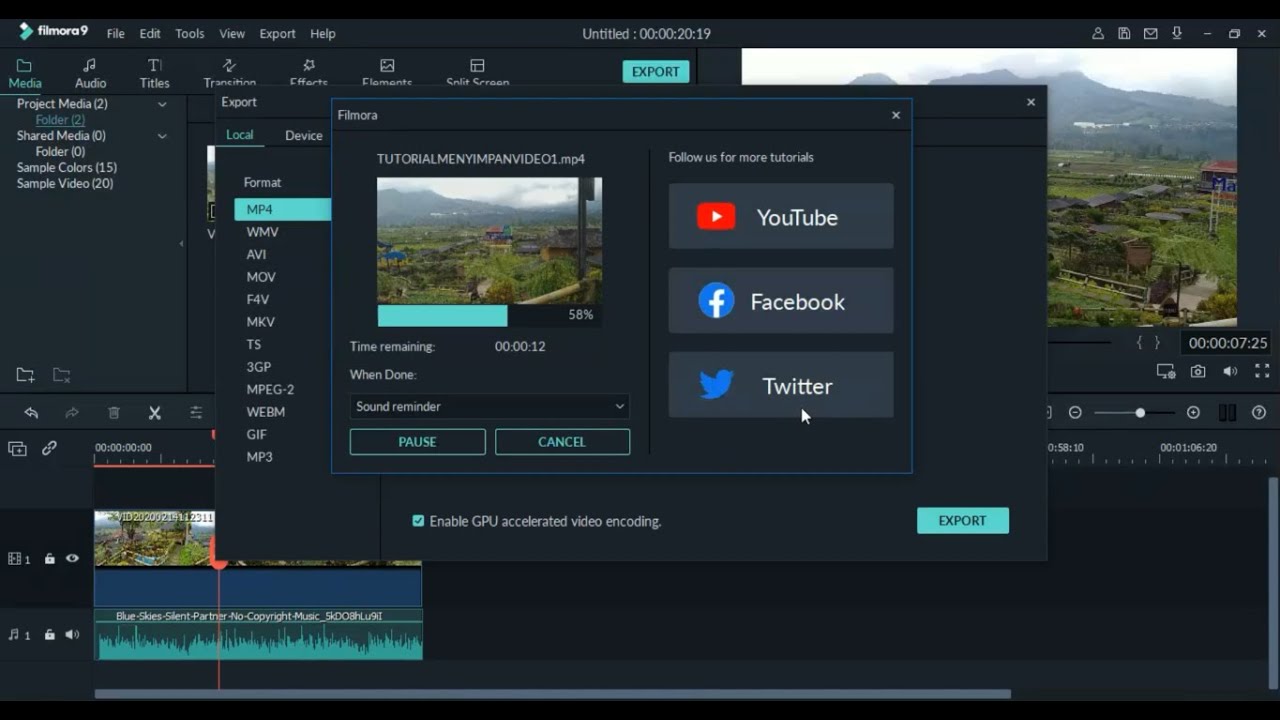Viewport: 1280px width, 720px height.
Task: Open the View menu
Action: point(232,33)
